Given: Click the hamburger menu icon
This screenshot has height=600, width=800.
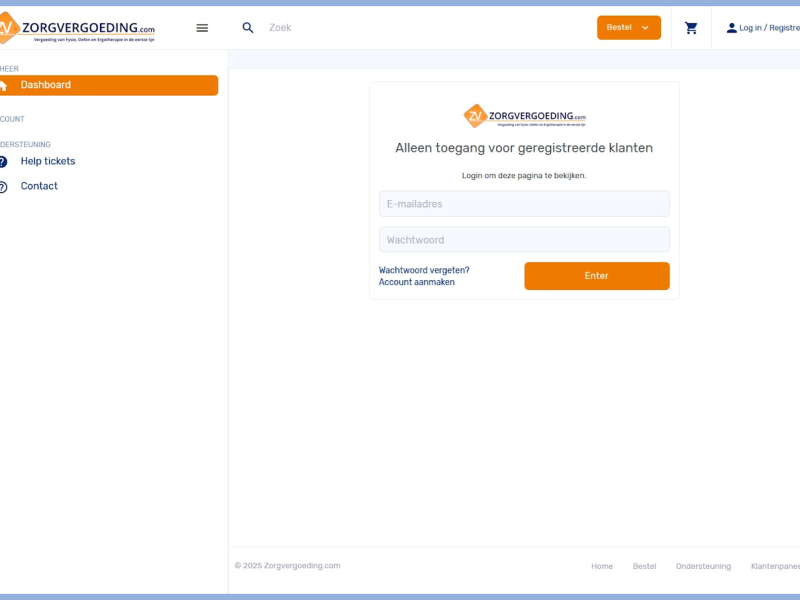Looking at the screenshot, I should [202, 28].
